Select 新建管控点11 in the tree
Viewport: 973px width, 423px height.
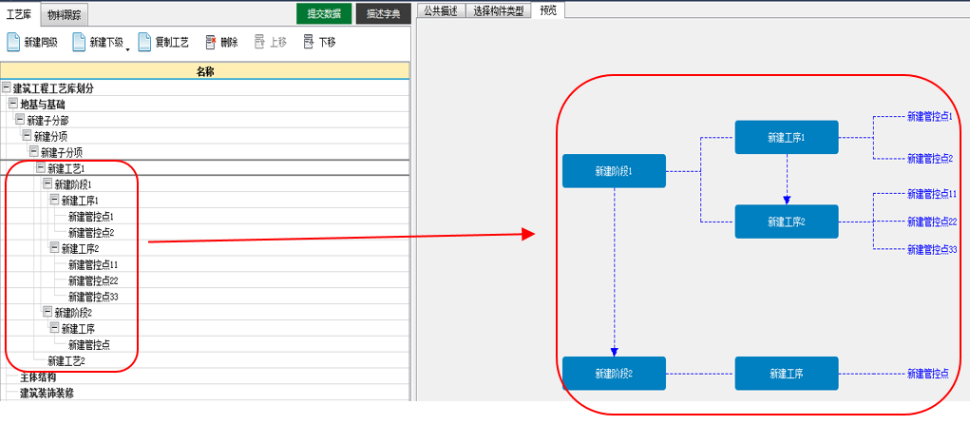point(93,265)
